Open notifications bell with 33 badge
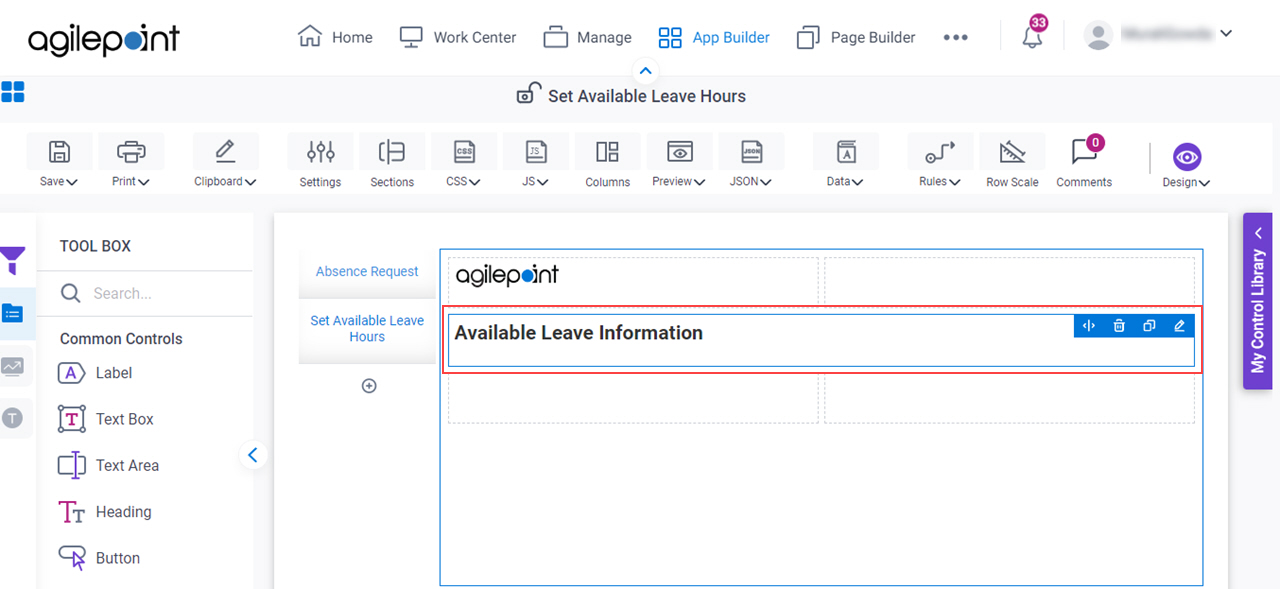 (1033, 35)
